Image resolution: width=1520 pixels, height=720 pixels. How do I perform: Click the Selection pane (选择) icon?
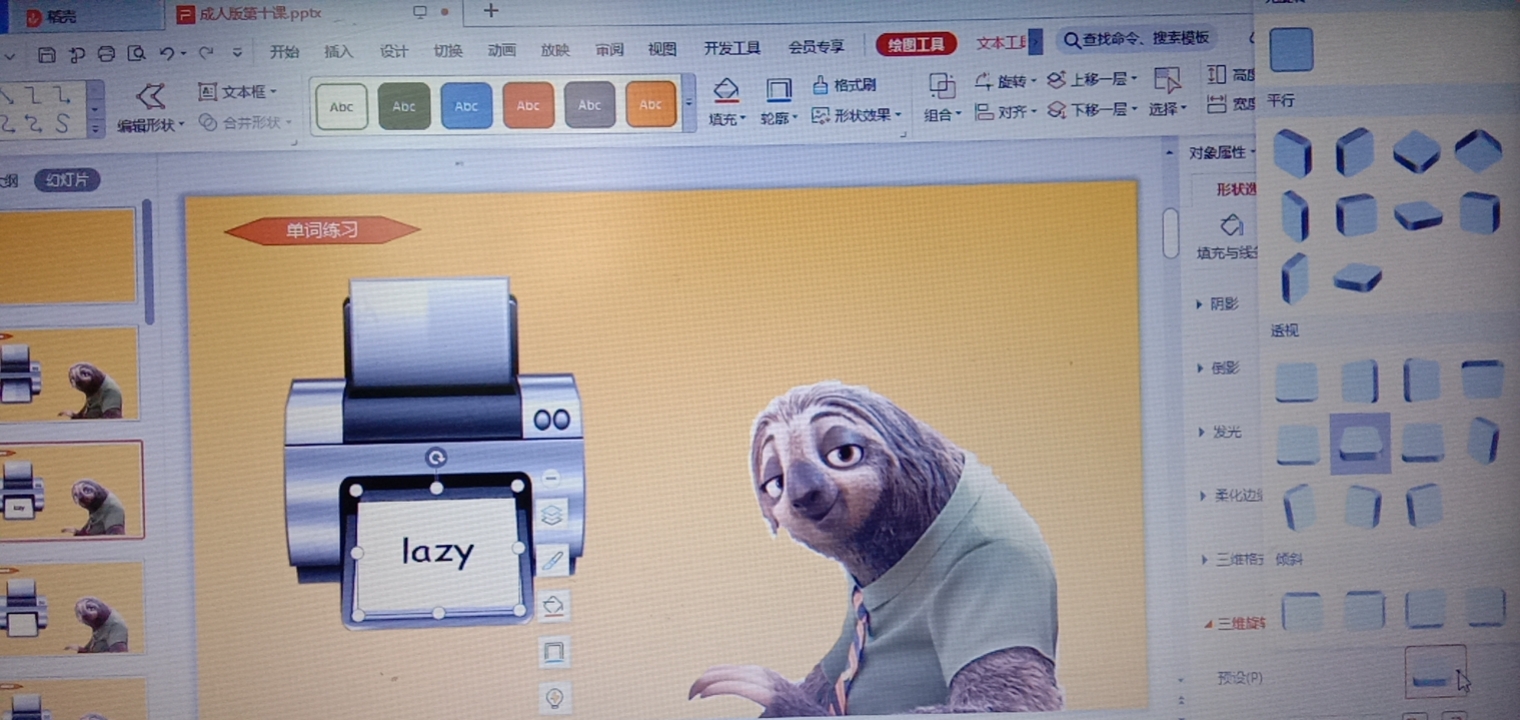pyautogui.click(x=1166, y=82)
